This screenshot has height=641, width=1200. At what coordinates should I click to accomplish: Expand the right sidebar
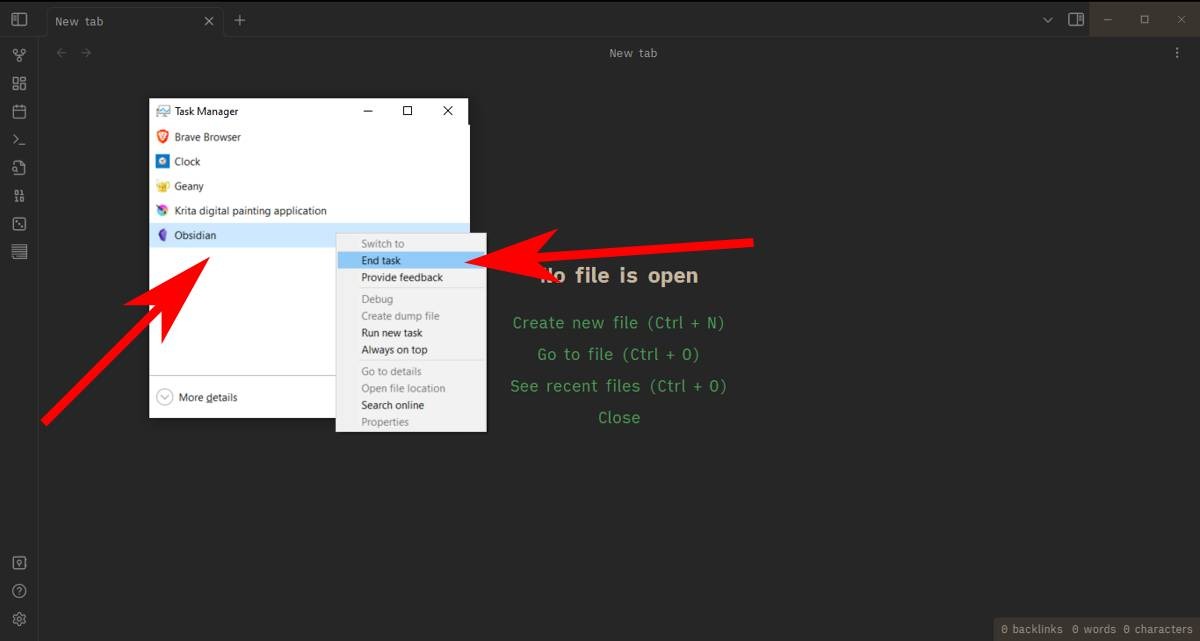click(x=1075, y=19)
